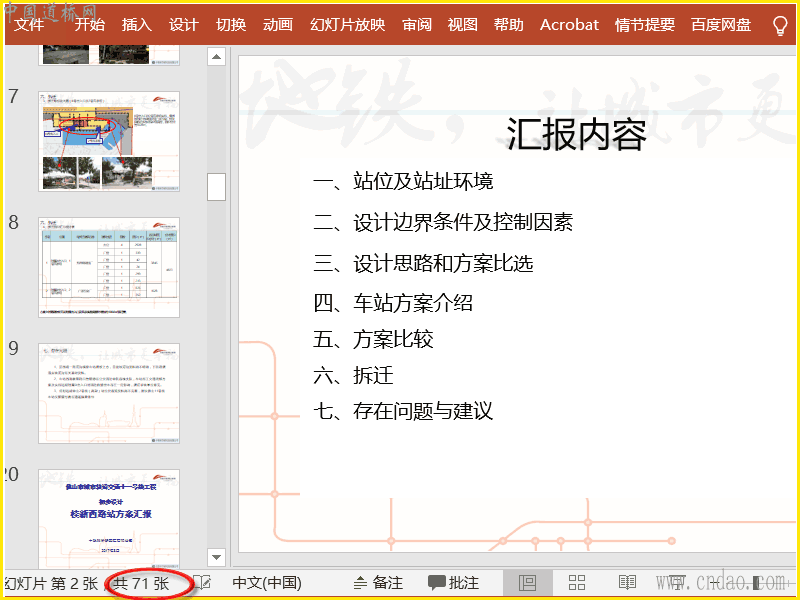Image resolution: width=800 pixels, height=600 pixels.
Task: Switch to the 动画 tab
Action: click(x=278, y=24)
